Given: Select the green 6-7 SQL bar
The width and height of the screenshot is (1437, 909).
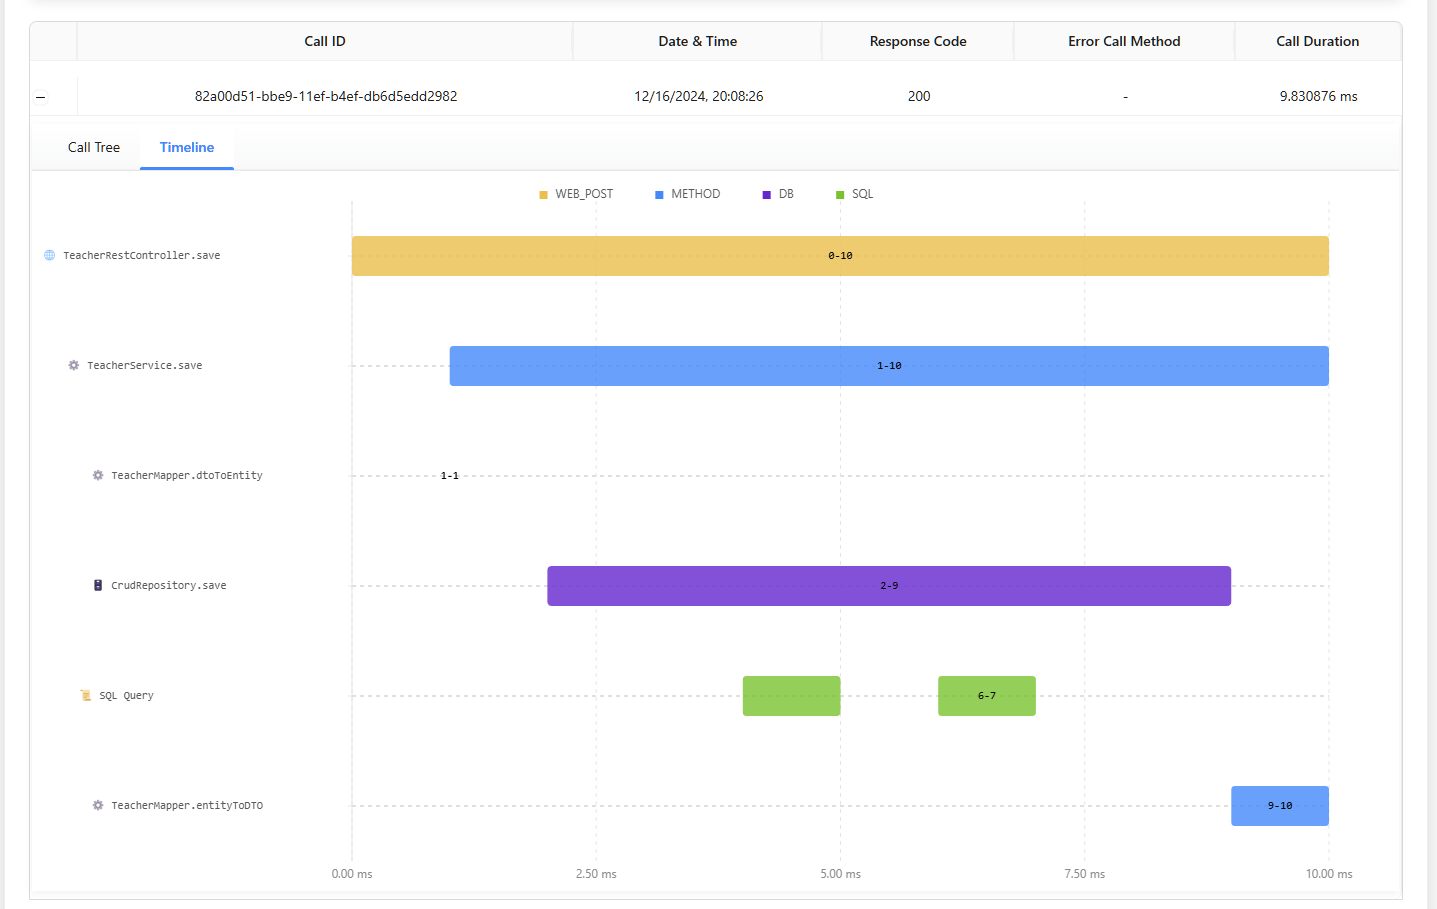Looking at the screenshot, I should pyautogui.click(x=987, y=696).
